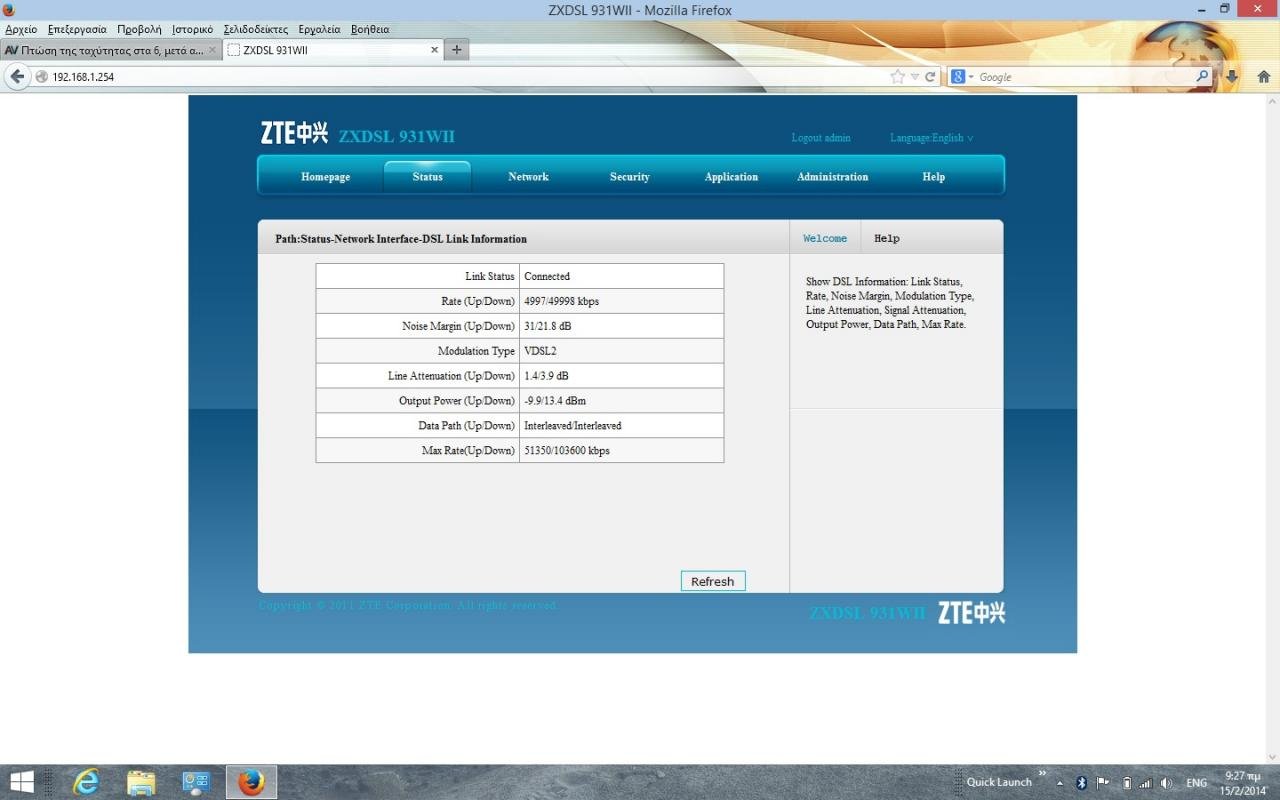Screen dimensions: 1280x800
Task: Select the modulation type value VDSL2
Action: [x=540, y=351]
